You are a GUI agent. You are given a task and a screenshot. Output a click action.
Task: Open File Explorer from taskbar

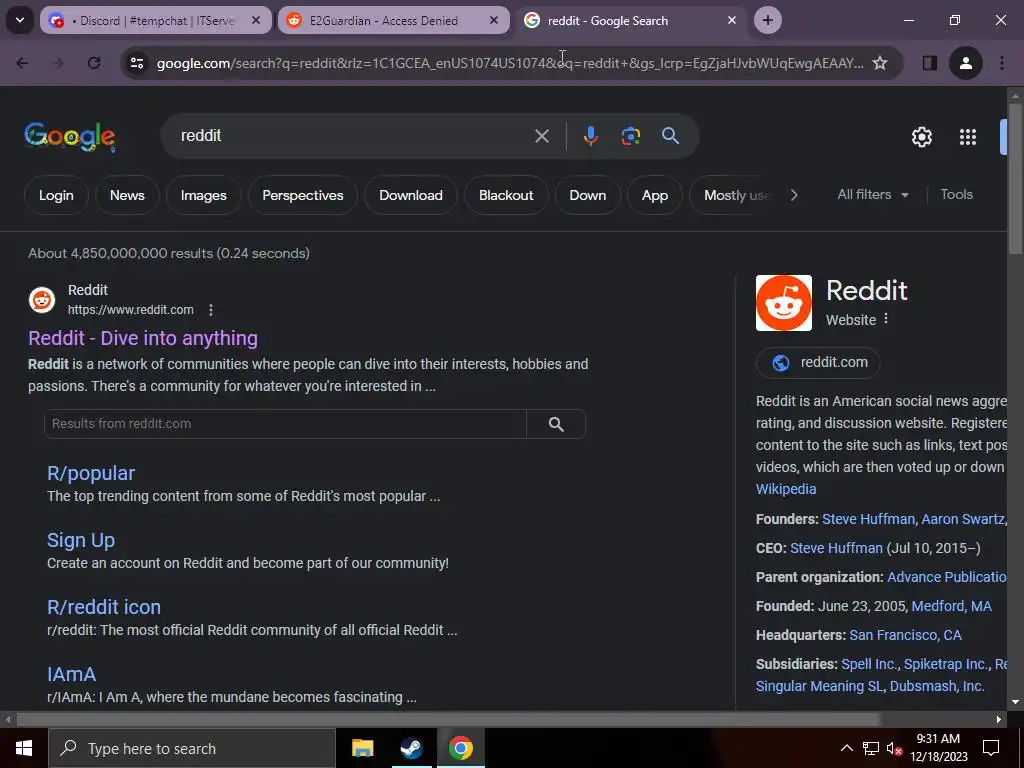point(362,748)
